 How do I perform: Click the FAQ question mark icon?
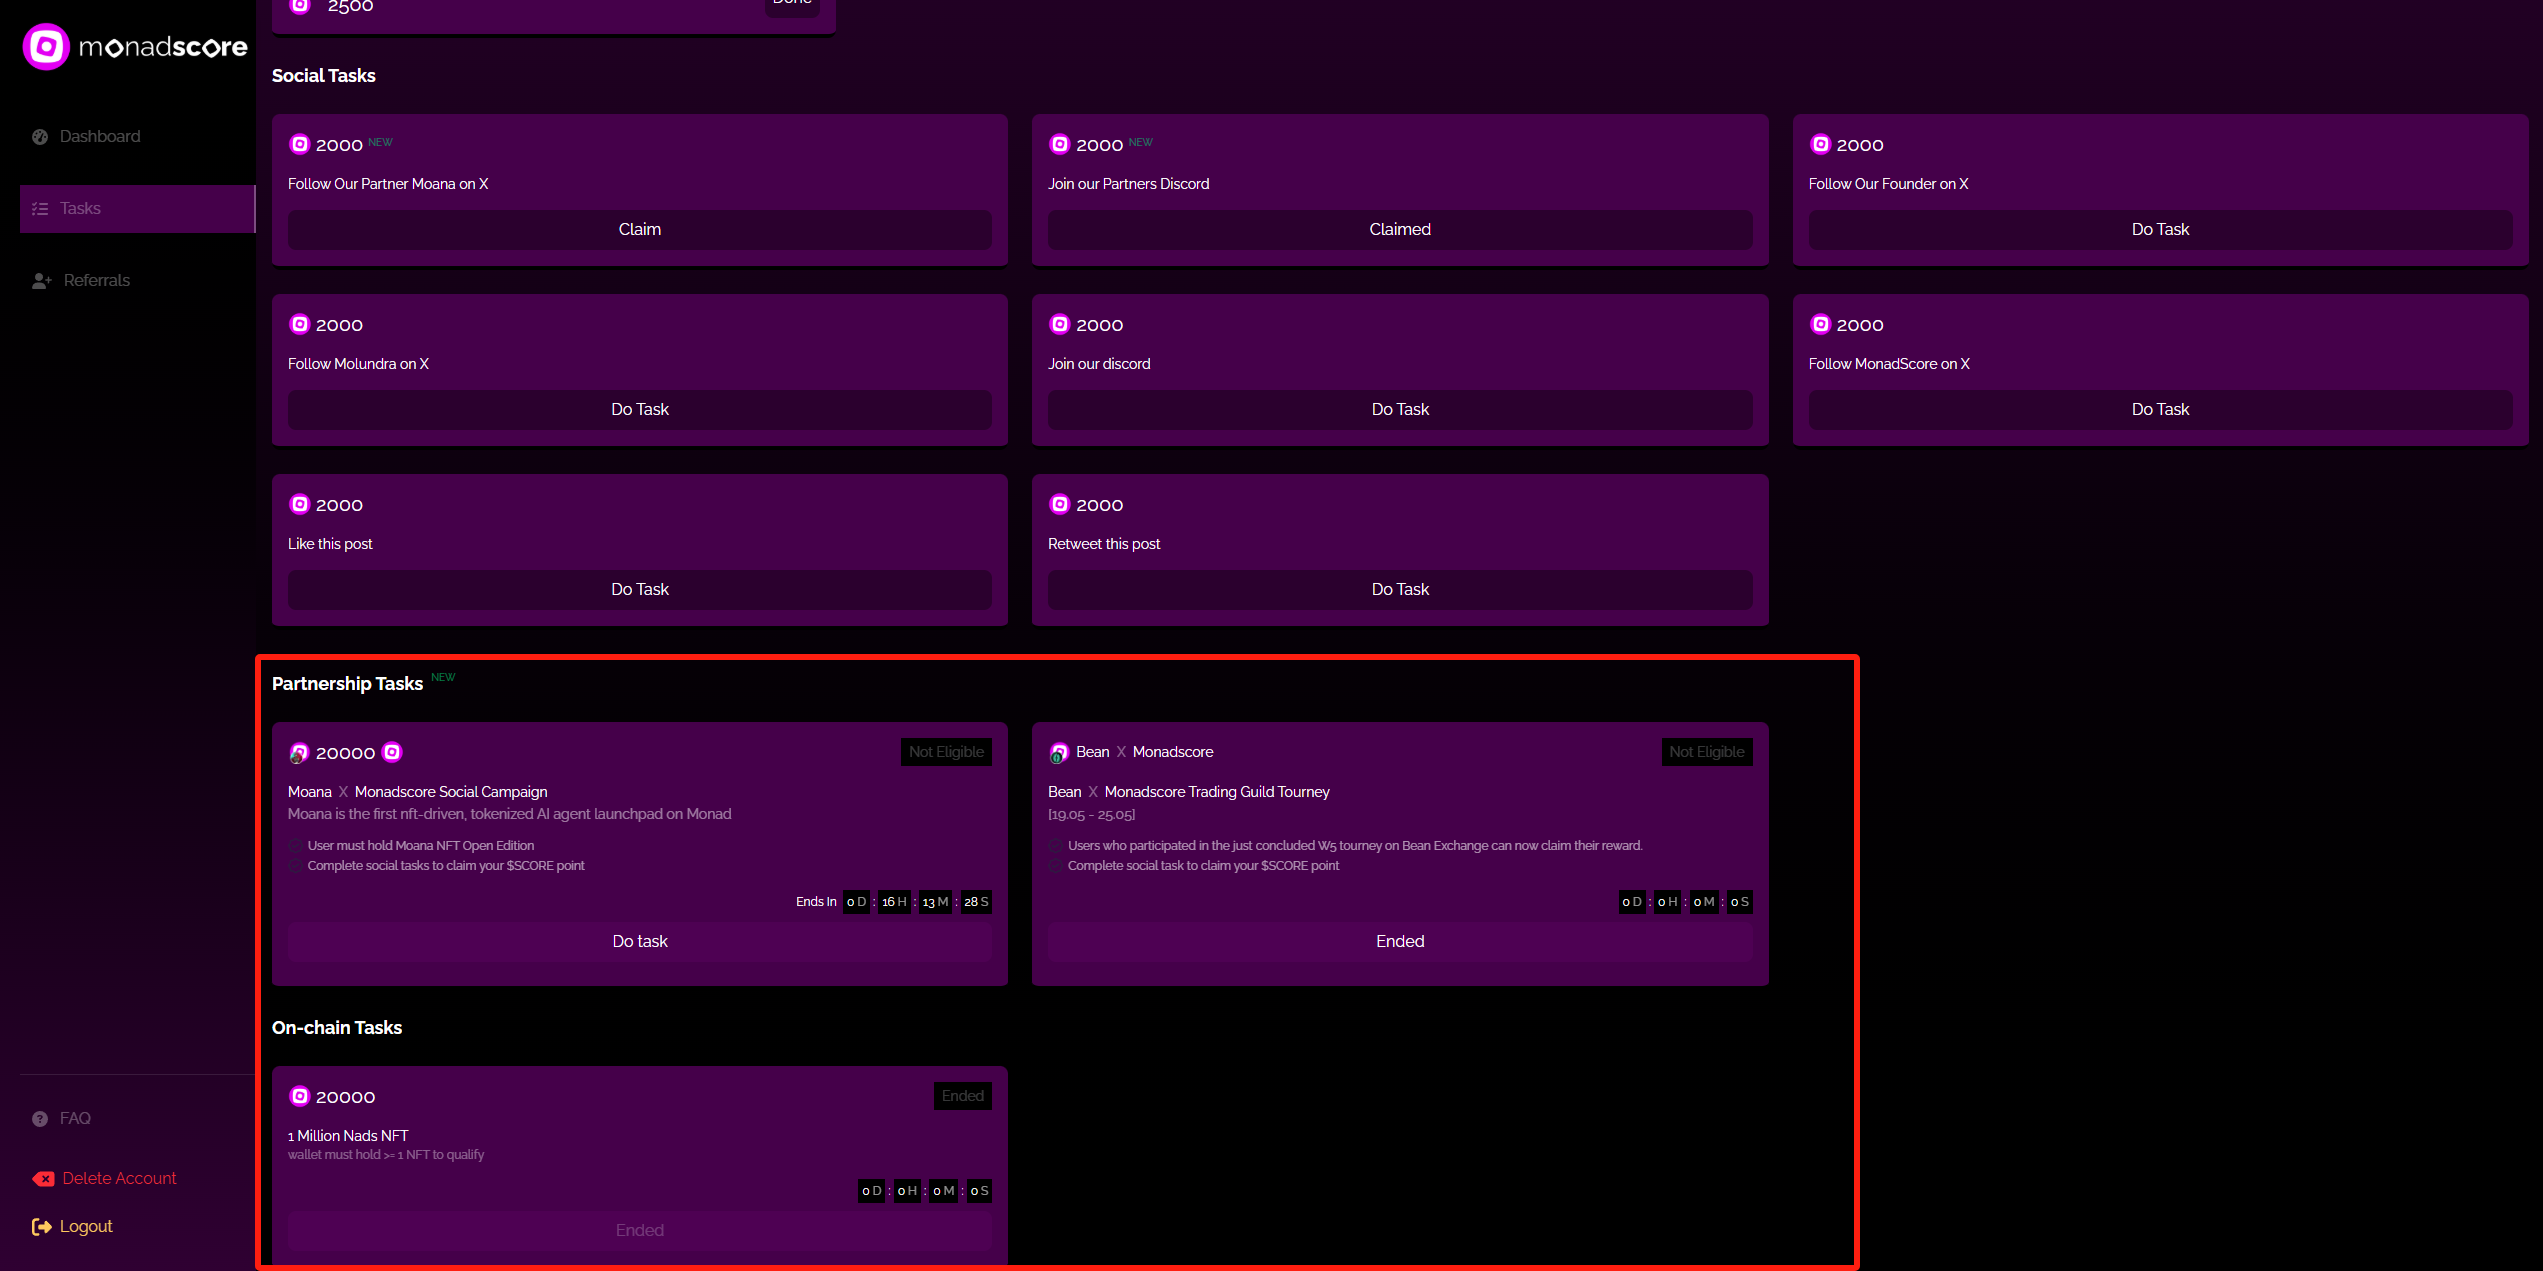point(40,1119)
